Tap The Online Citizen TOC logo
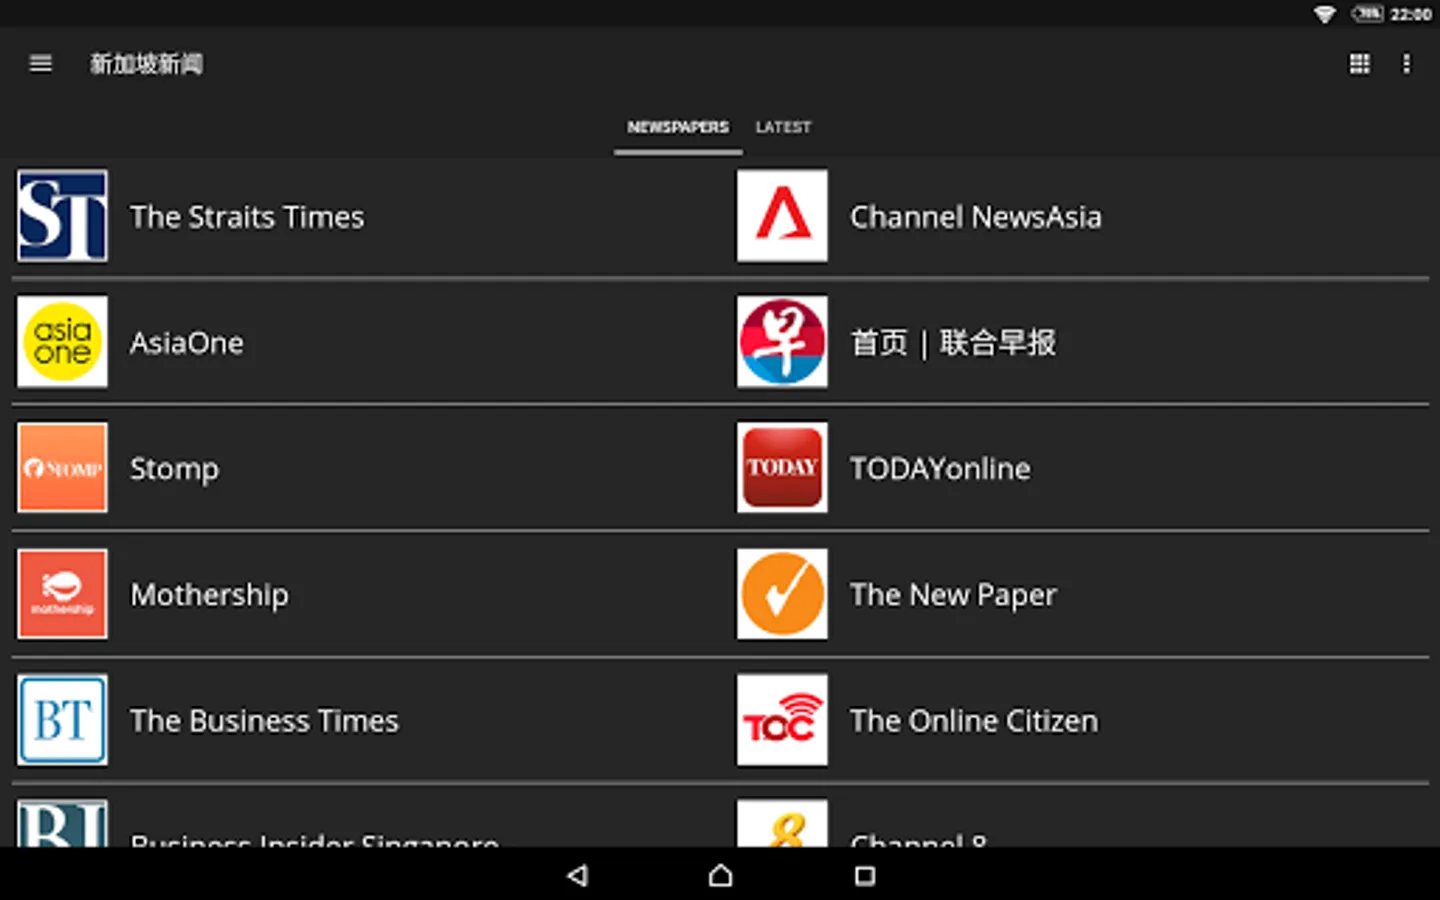This screenshot has height=900, width=1440. (782, 720)
